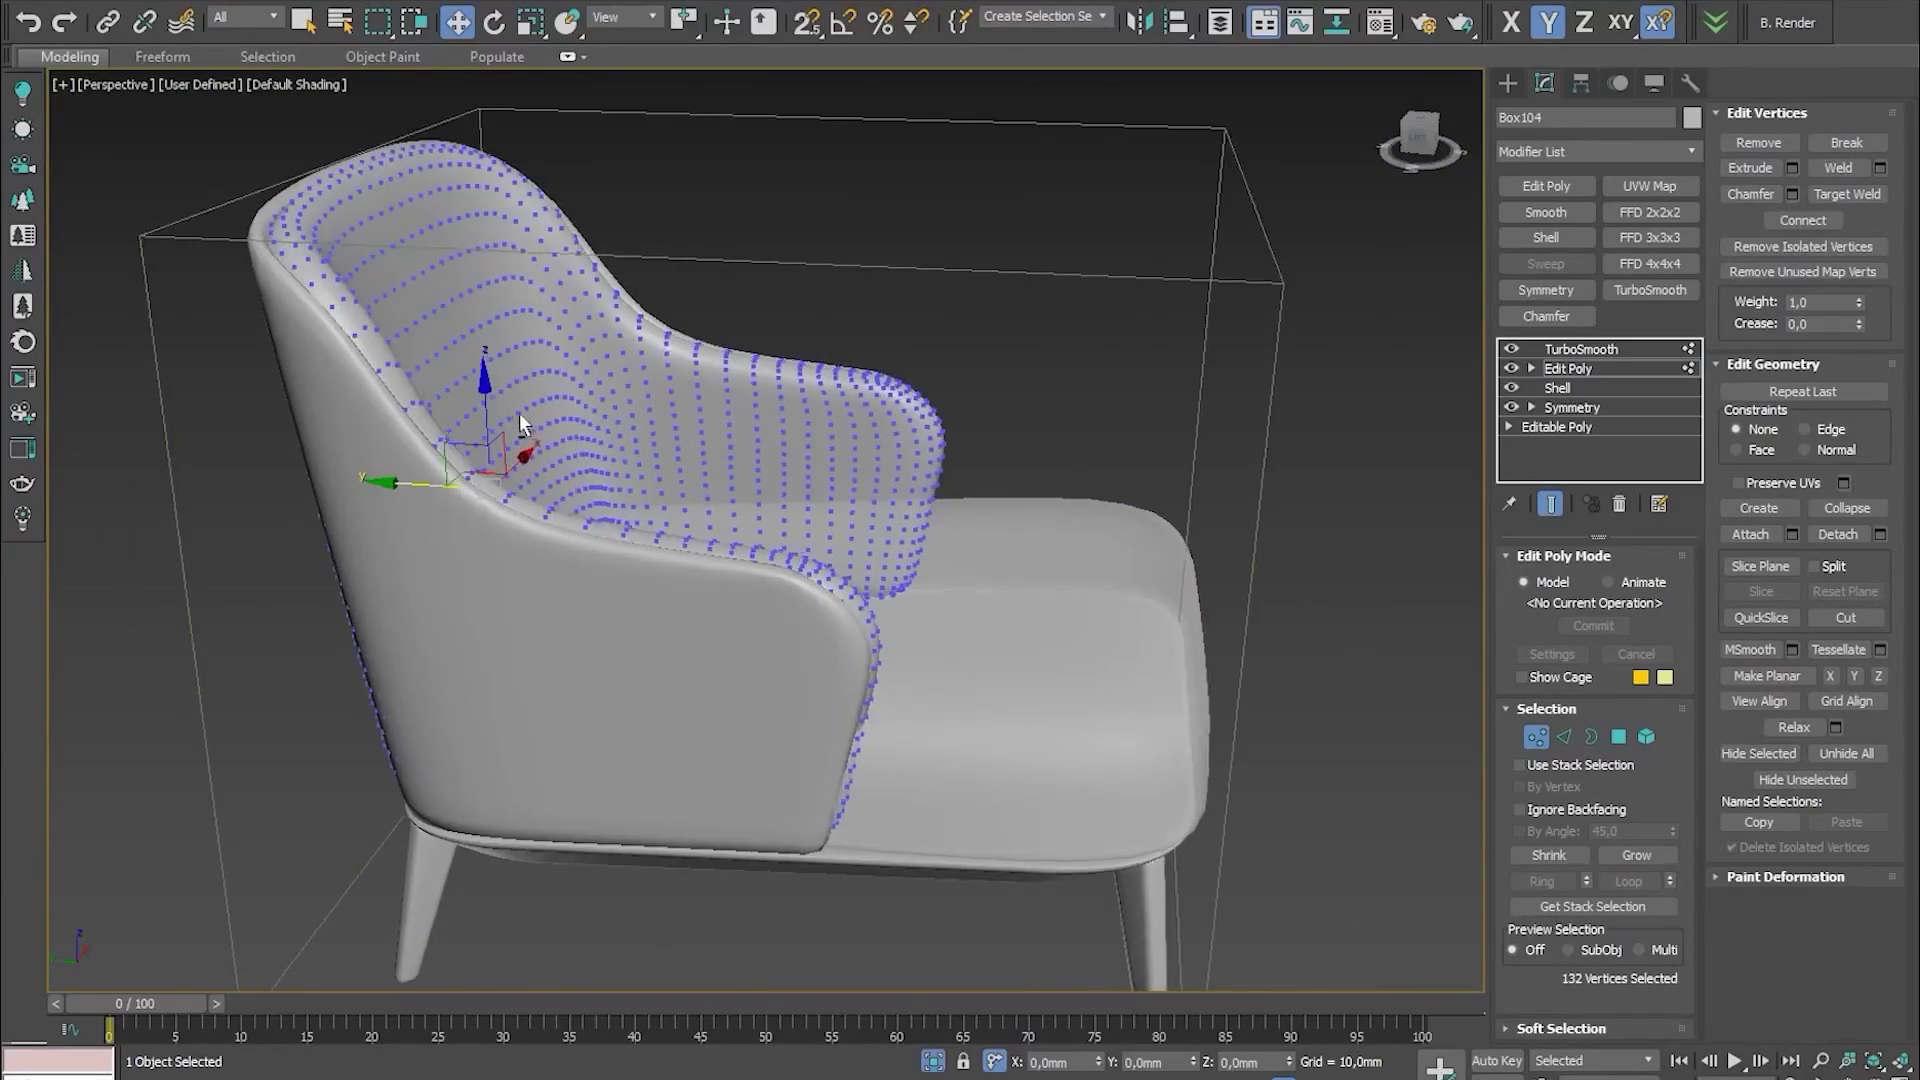Click the Target Weld button
Viewport: 1920px width, 1080px height.
pos(1846,194)
